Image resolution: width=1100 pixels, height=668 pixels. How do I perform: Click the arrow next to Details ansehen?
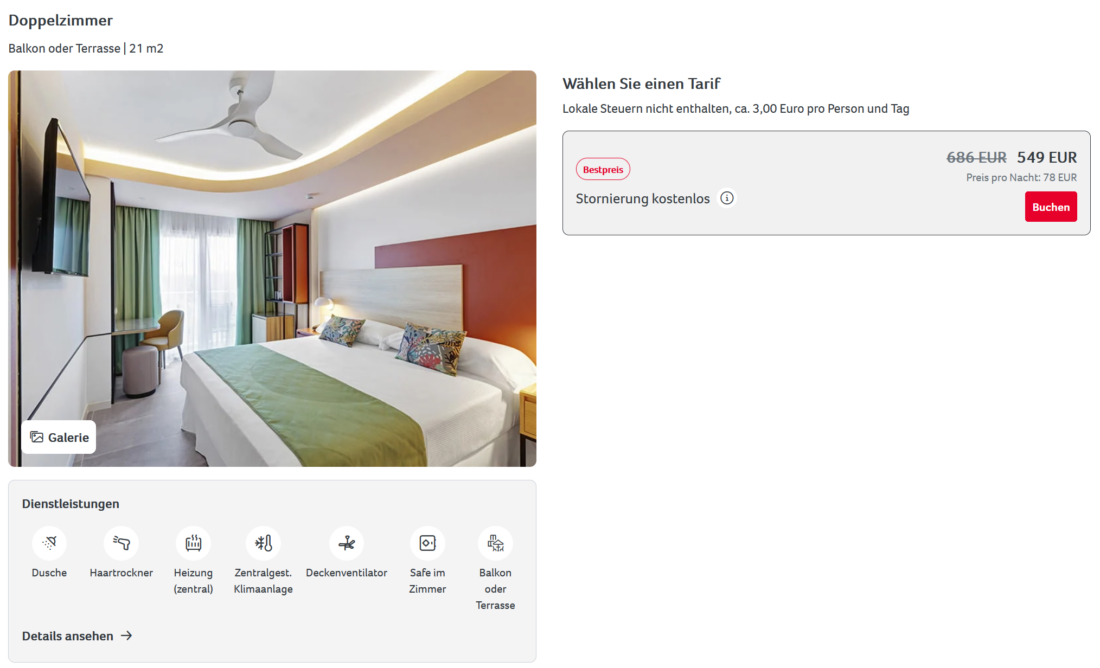pyautogui.click(x=126, y=636)
